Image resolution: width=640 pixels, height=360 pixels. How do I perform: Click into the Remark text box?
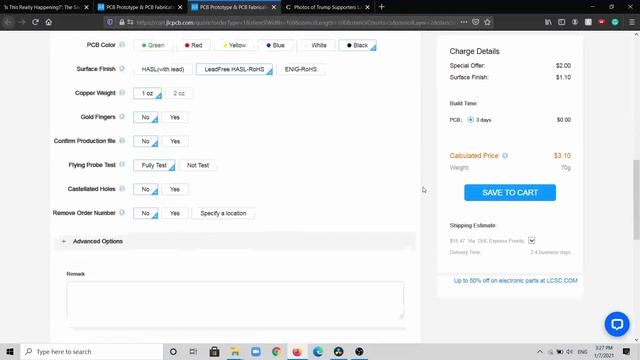(x=235, y=300)
